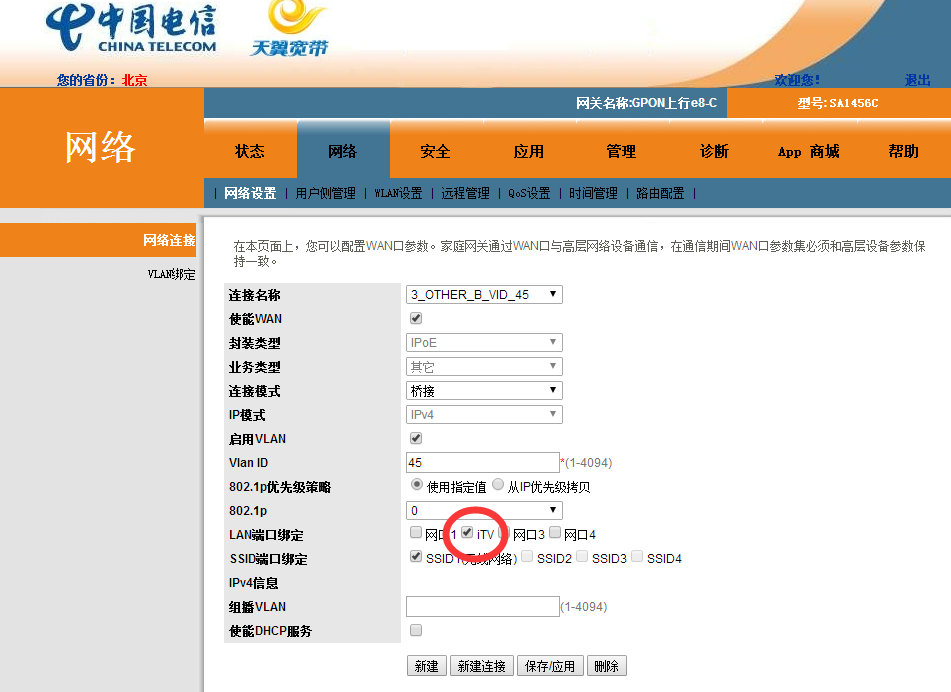Select 网络连接 in left sidebar
The width and height of the screenshot is (951, 692).
pos(169,240)
